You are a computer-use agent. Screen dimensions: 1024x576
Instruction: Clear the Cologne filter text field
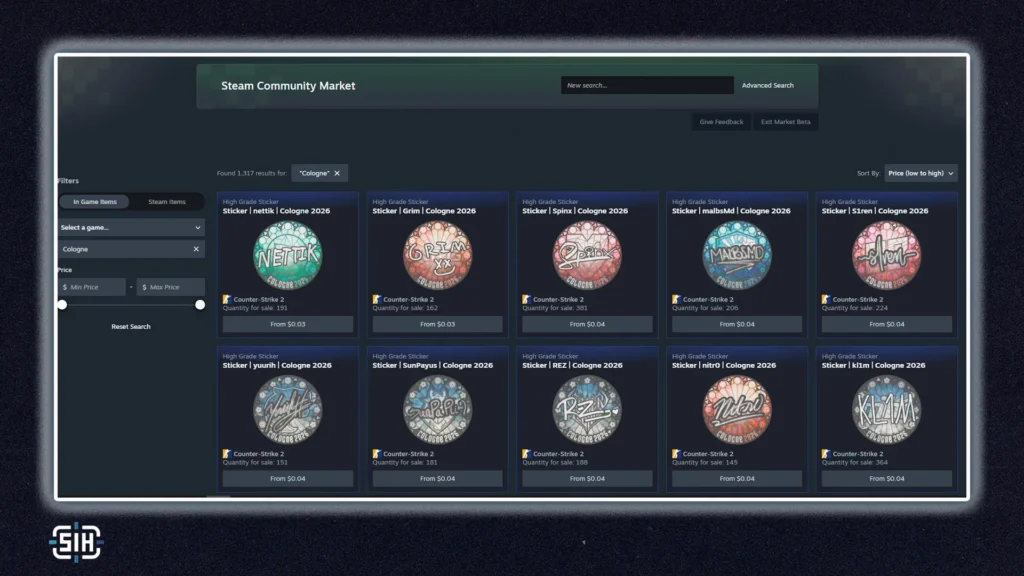tap(196, 249)
